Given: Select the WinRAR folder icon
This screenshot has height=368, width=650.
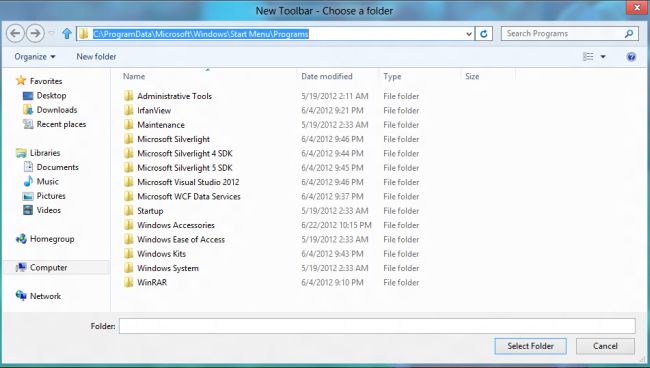Looking at the screenshot, I should (x=129, y=282).
